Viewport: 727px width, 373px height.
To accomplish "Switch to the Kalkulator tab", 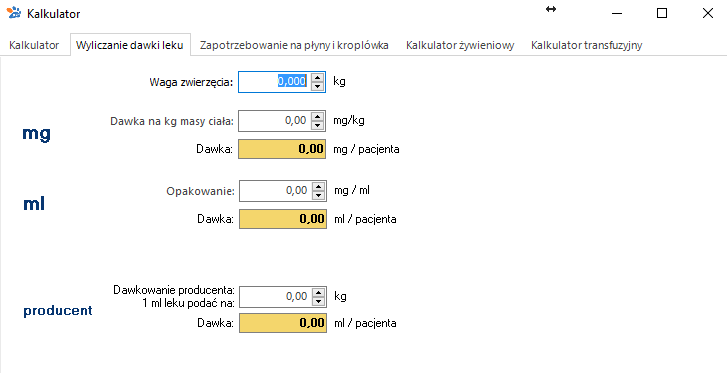I will [34, 45].
